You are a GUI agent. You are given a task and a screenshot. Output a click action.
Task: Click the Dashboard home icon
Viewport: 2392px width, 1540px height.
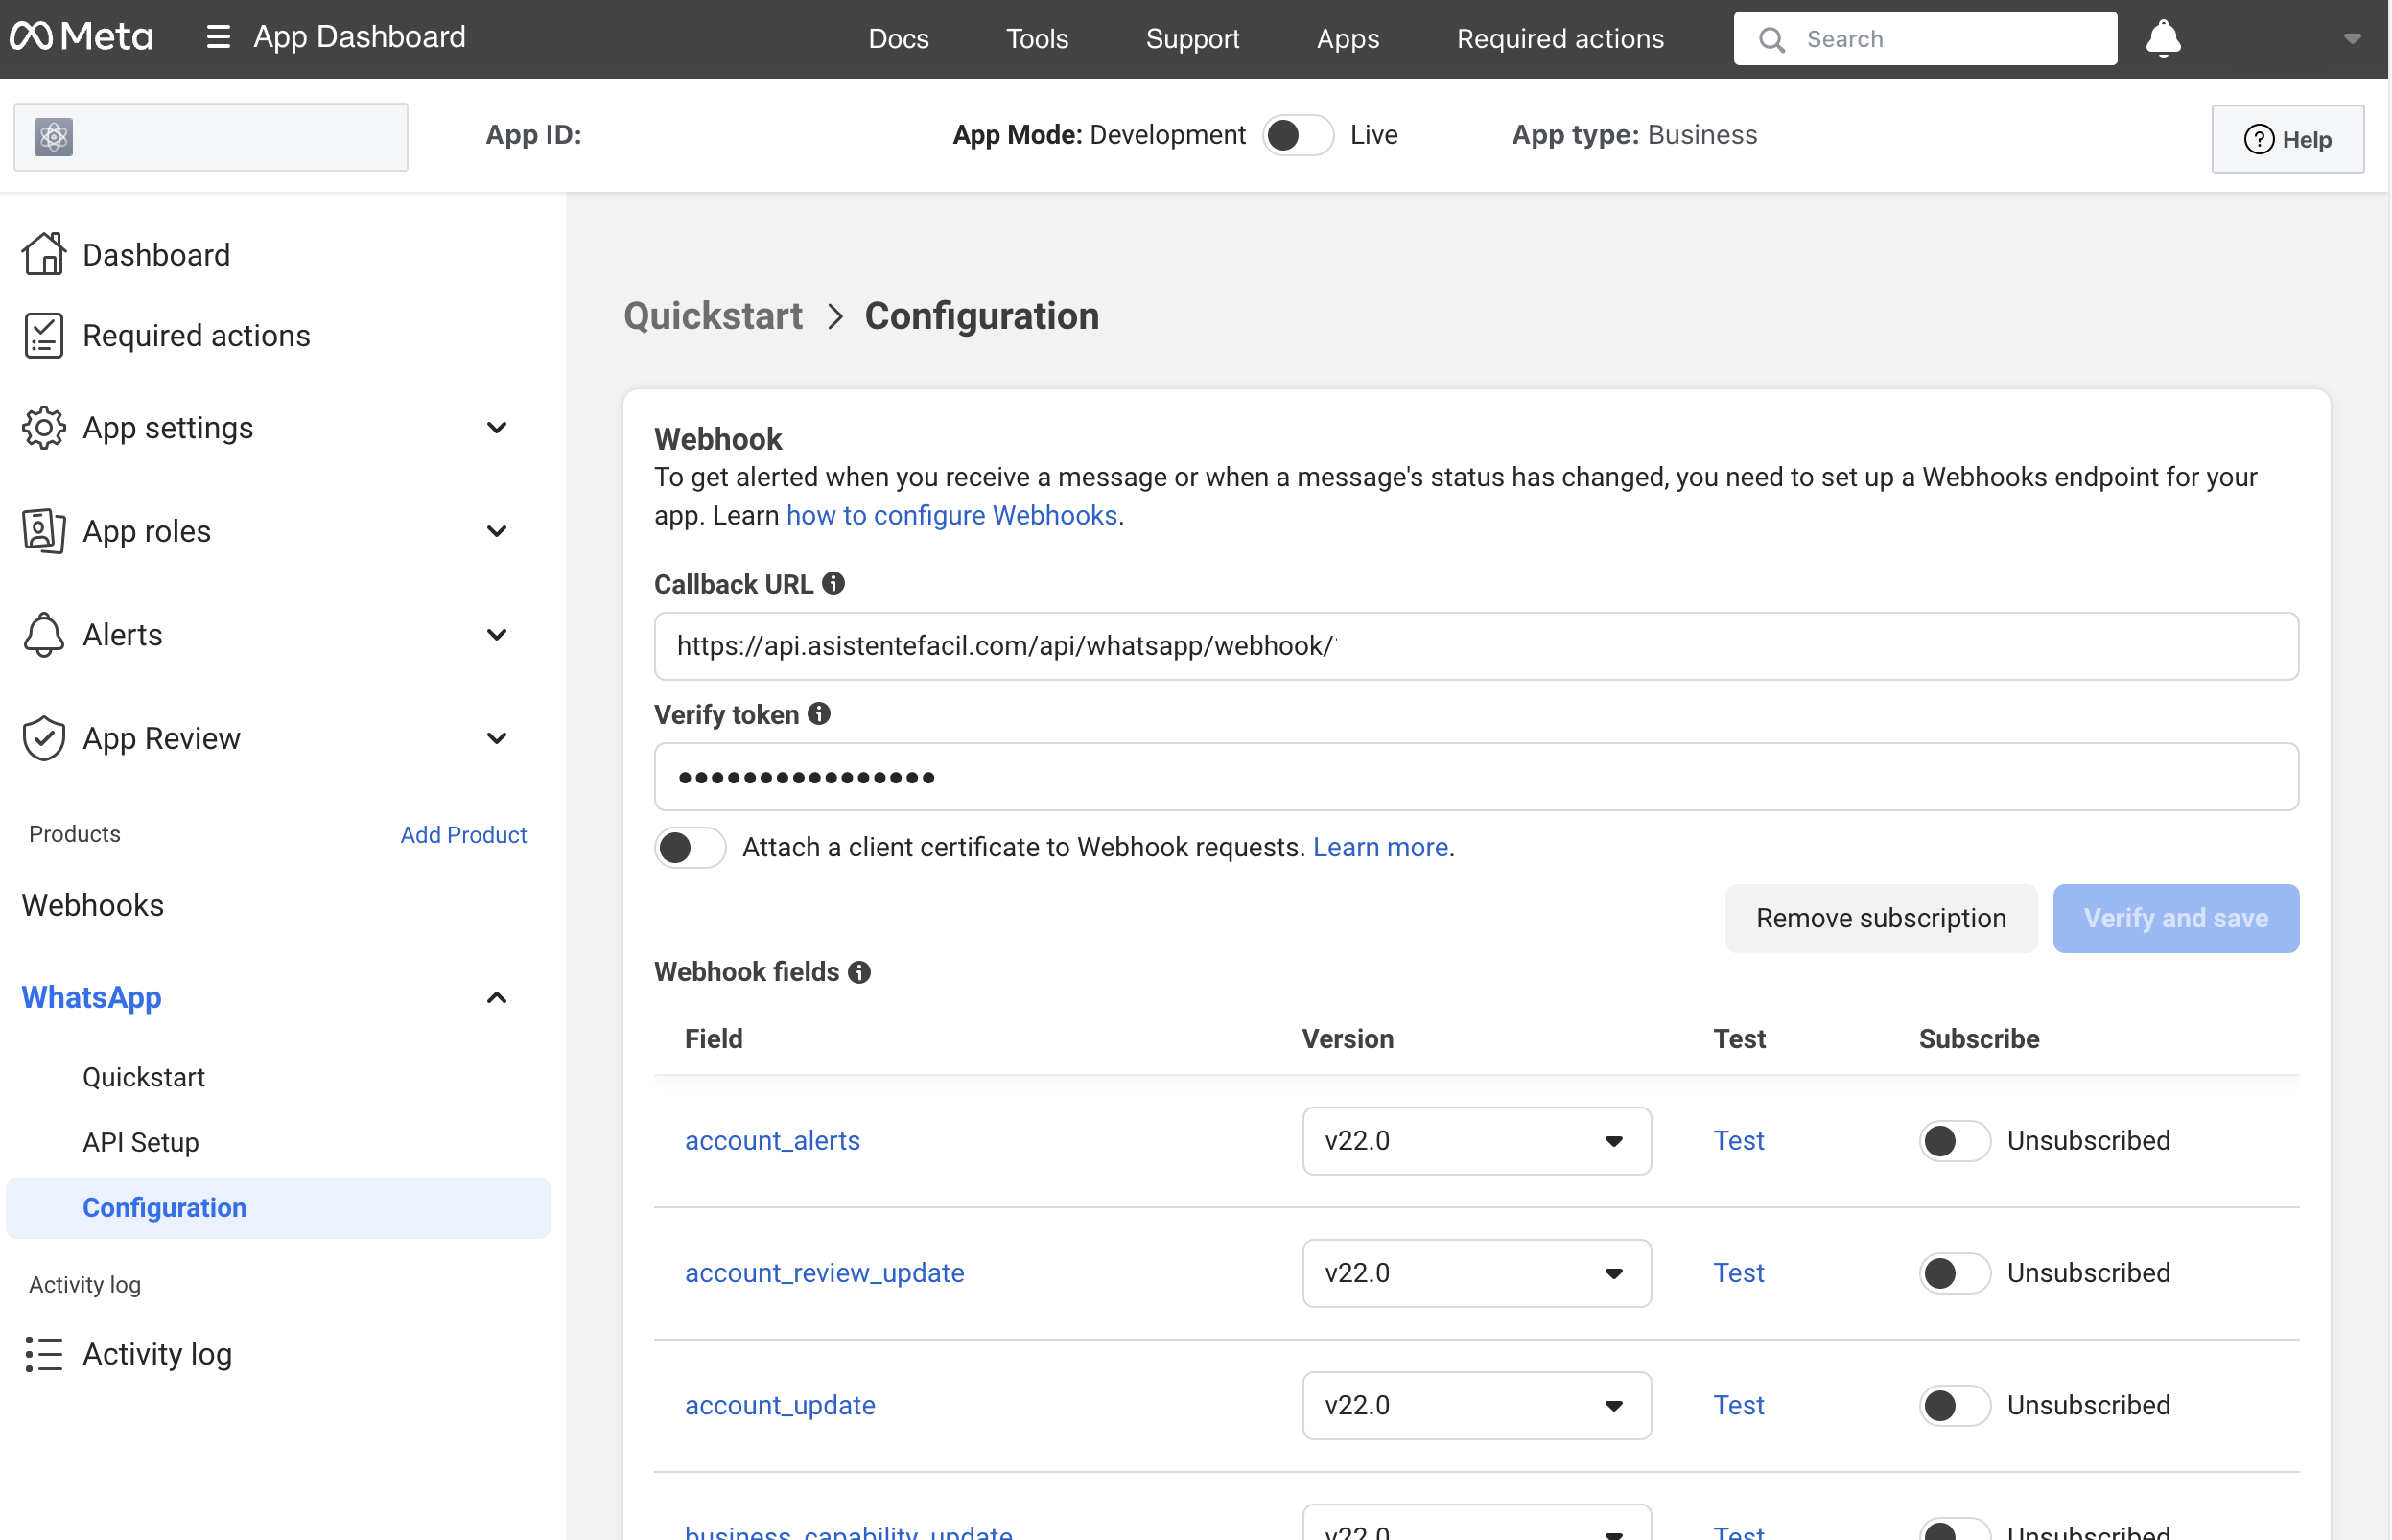42,253
